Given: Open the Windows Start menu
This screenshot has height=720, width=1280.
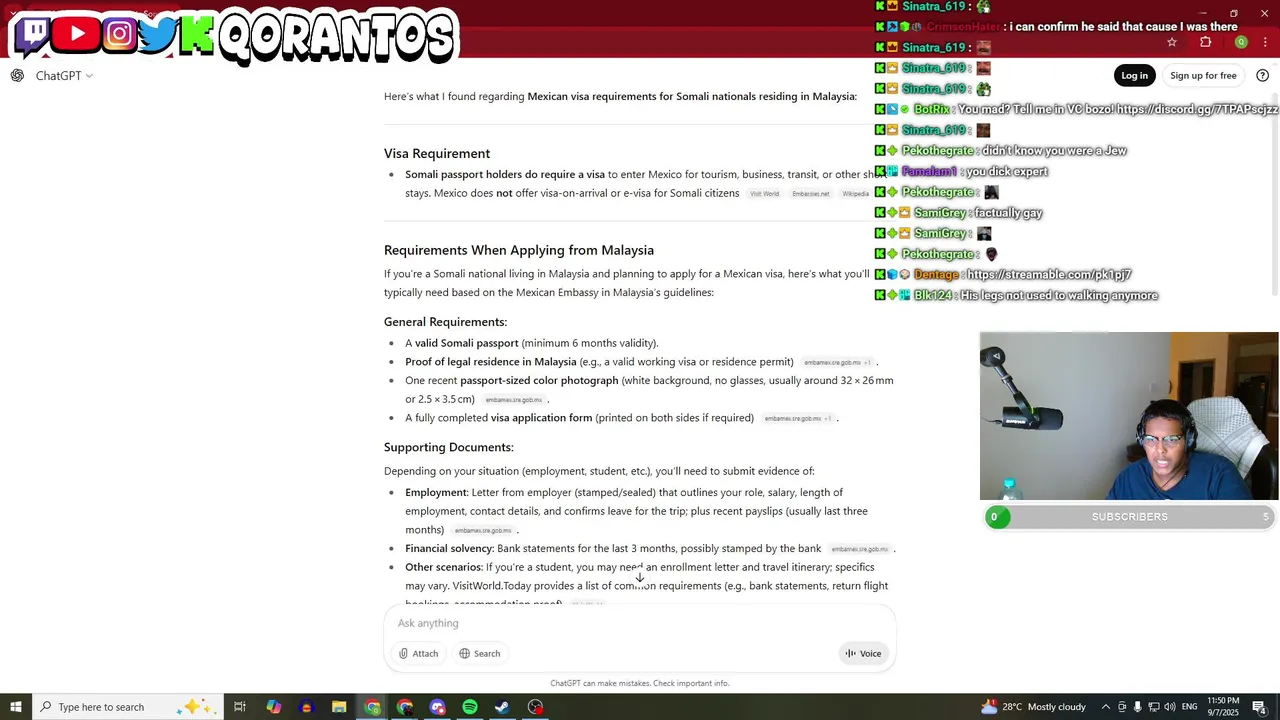Looking at the screenshot, I should [16, 707].
